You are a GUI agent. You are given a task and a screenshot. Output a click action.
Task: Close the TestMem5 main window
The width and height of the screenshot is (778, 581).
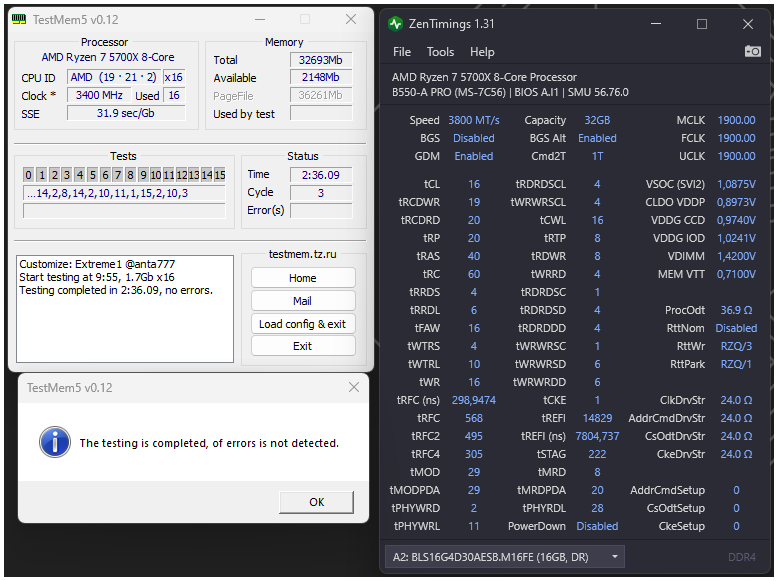click(351, 19)
